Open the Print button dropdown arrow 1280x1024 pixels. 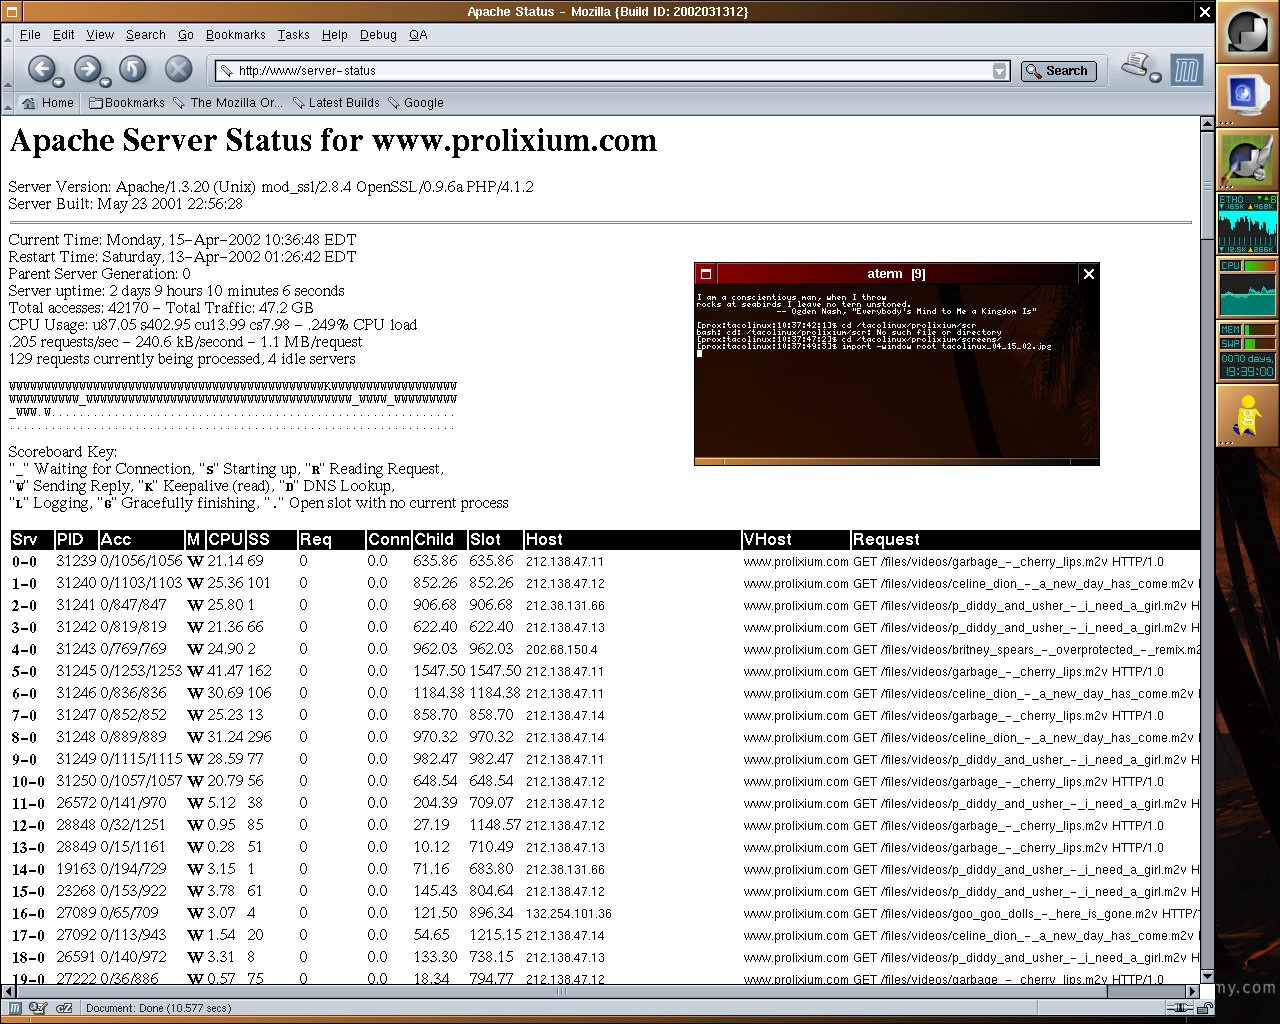1155,77
